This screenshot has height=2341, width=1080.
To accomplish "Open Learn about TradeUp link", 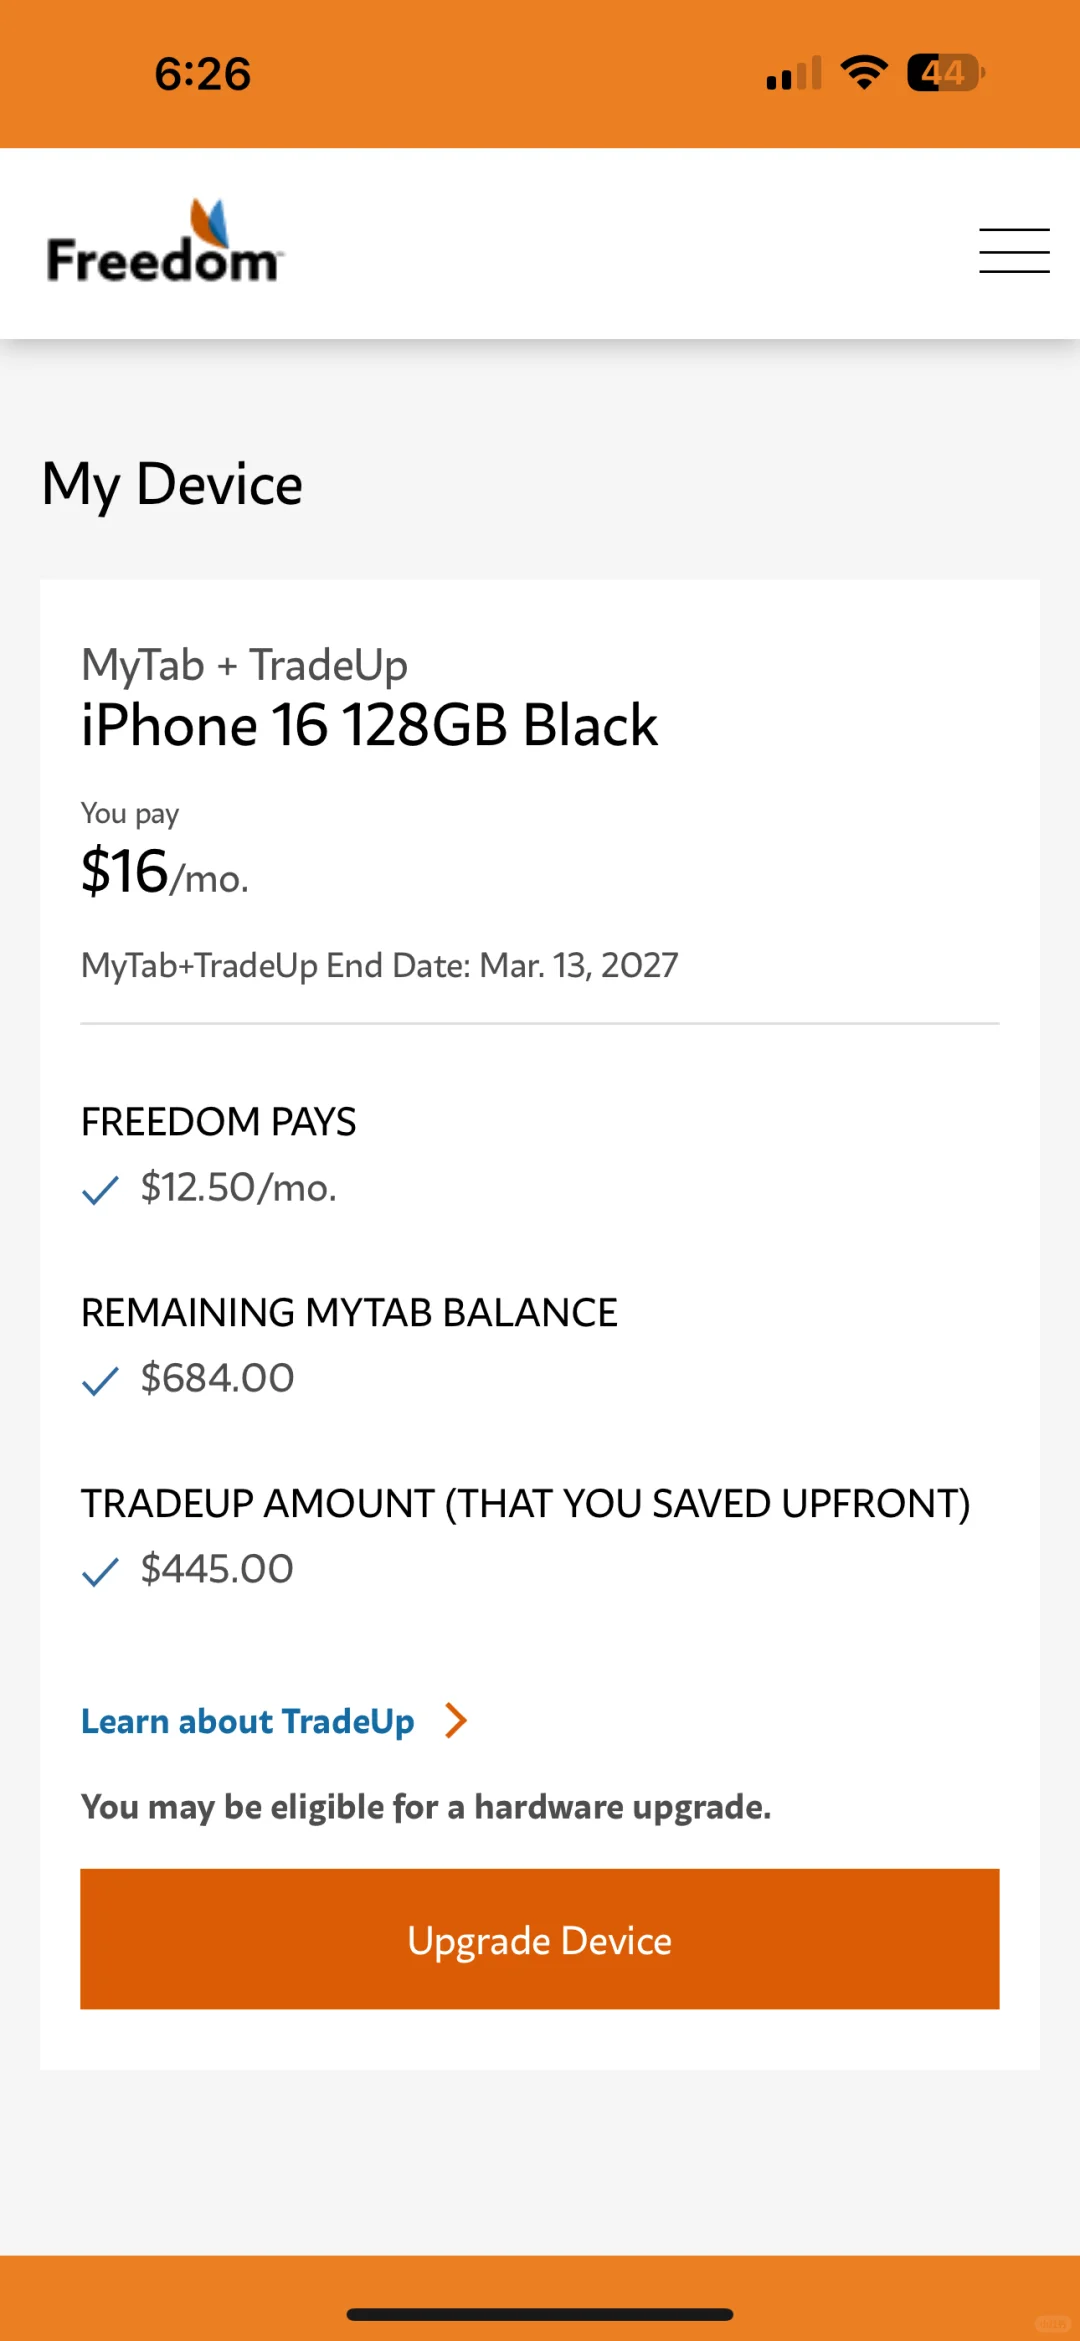I will click(247, 1721).
